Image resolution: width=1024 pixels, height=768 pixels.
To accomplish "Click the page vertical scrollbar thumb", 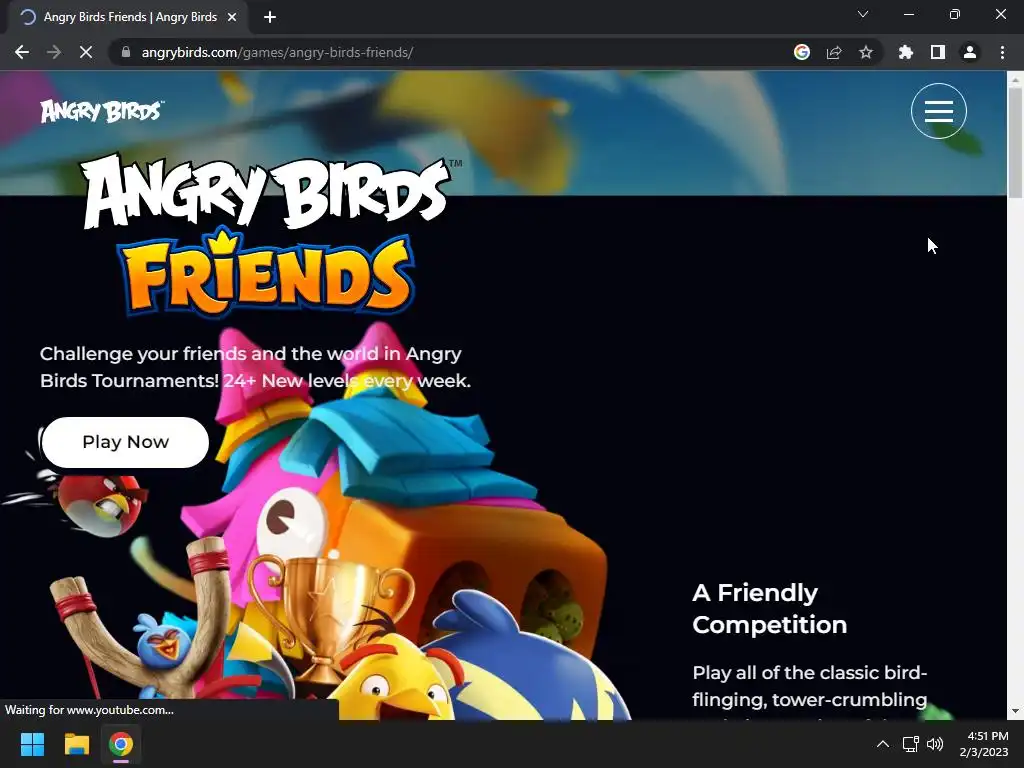I will click(1015, 142).
